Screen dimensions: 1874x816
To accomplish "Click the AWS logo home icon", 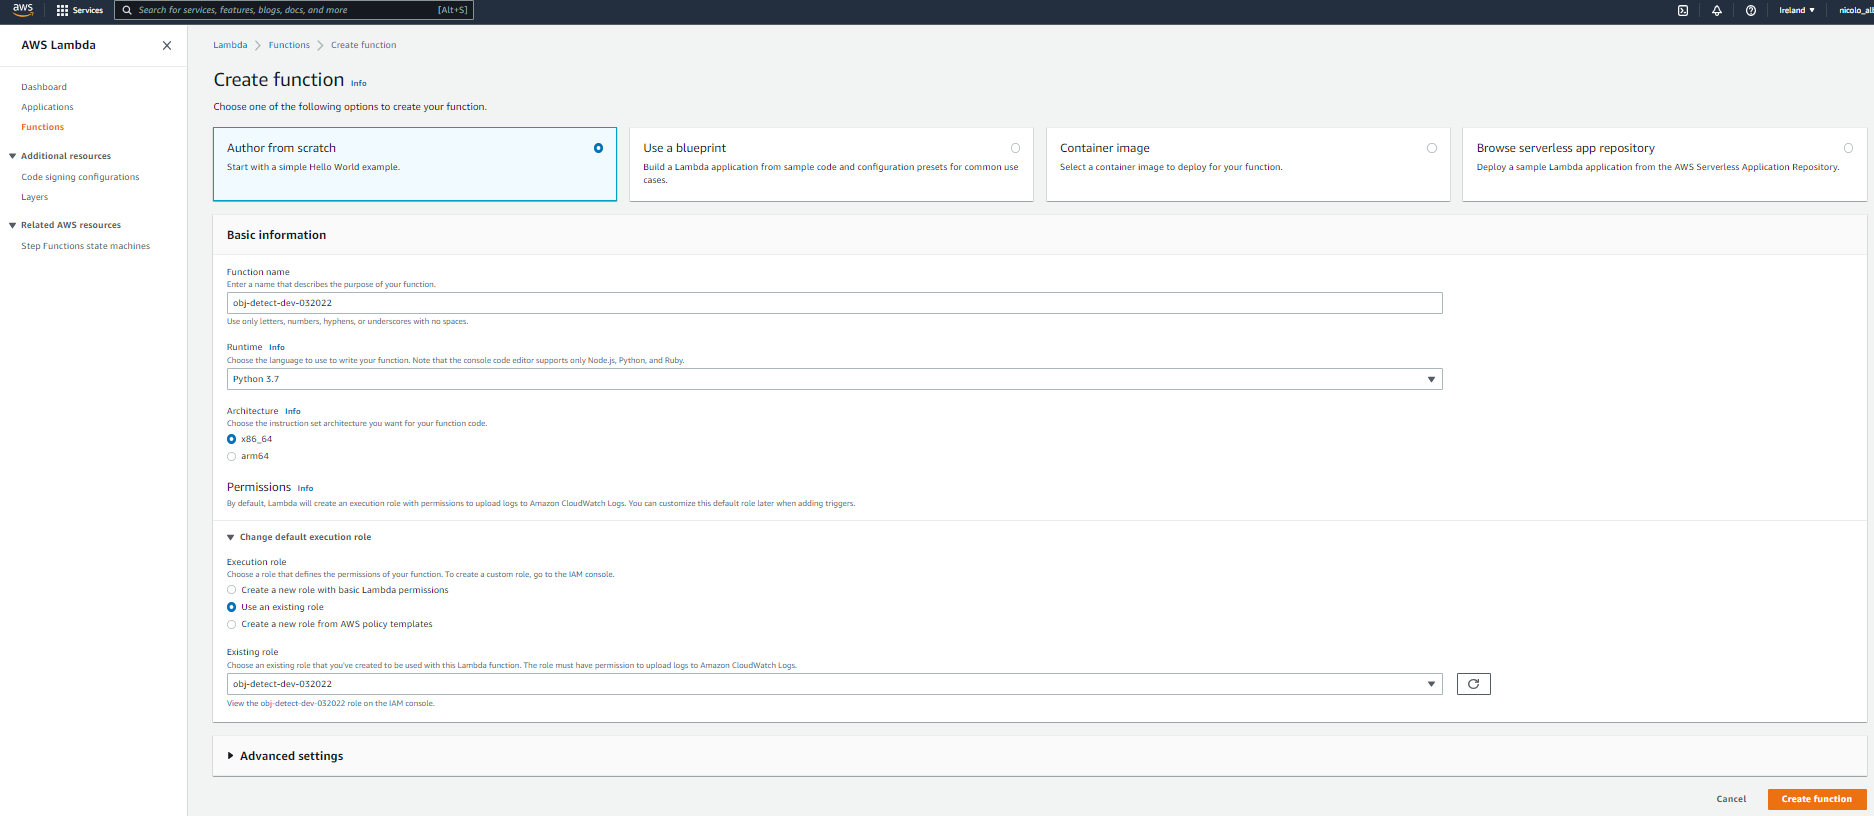I will 23,10.
